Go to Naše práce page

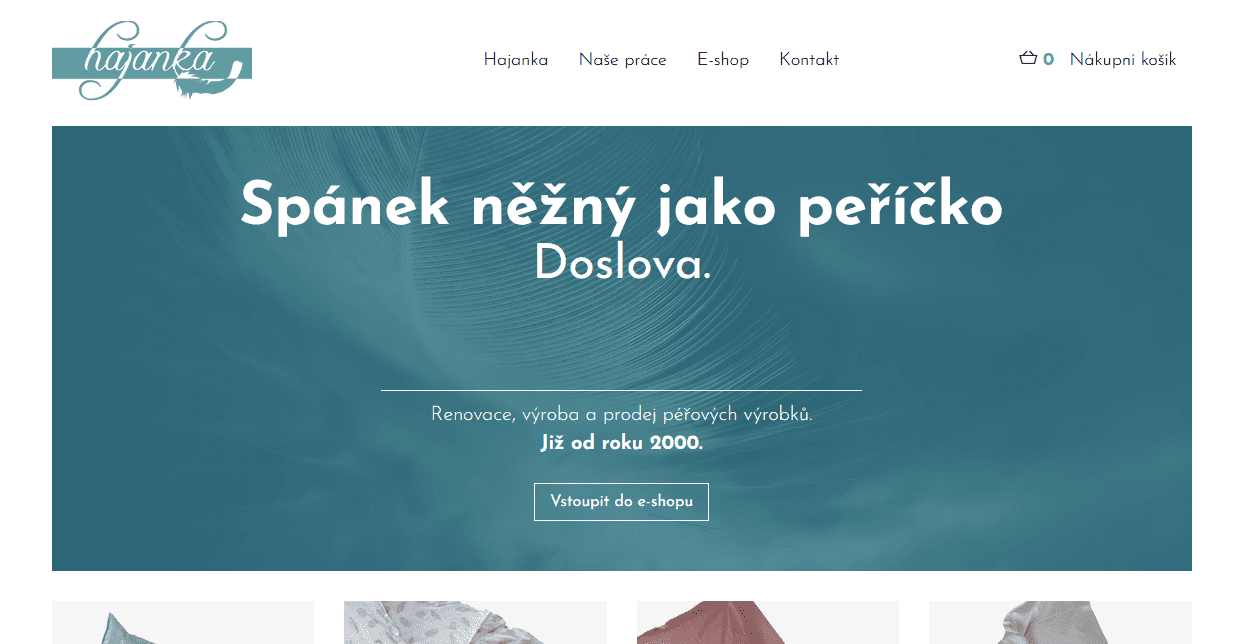(622, 60)
